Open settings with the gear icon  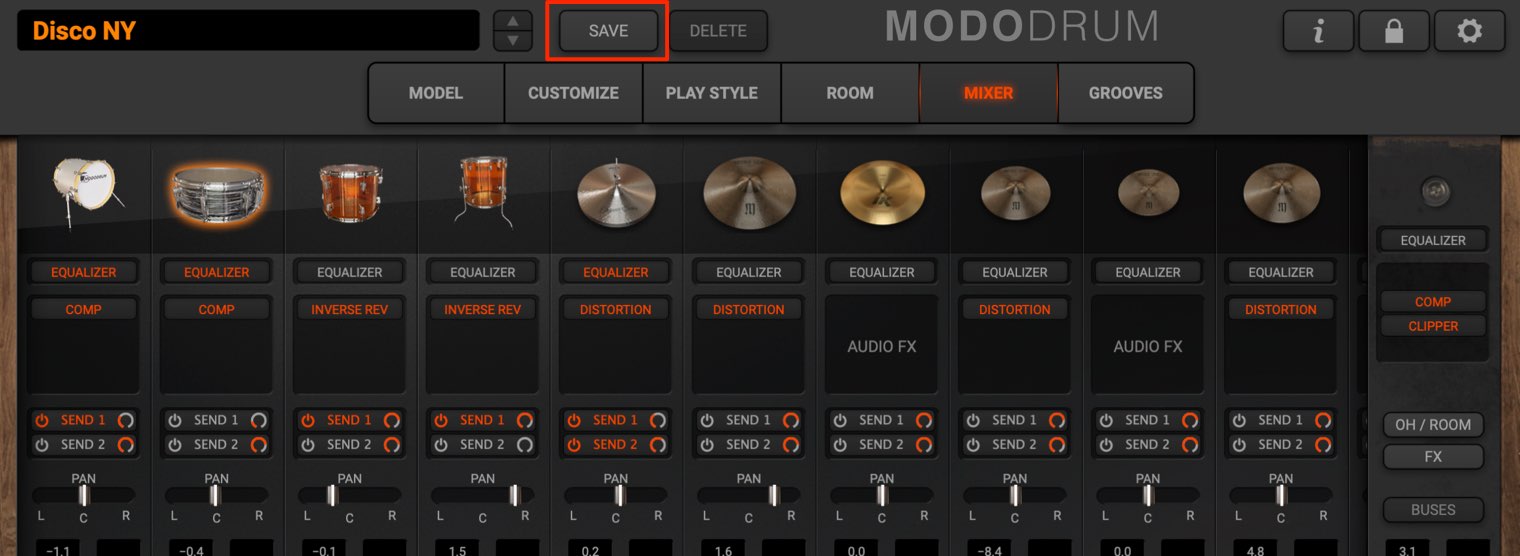tap(1469, 32)
